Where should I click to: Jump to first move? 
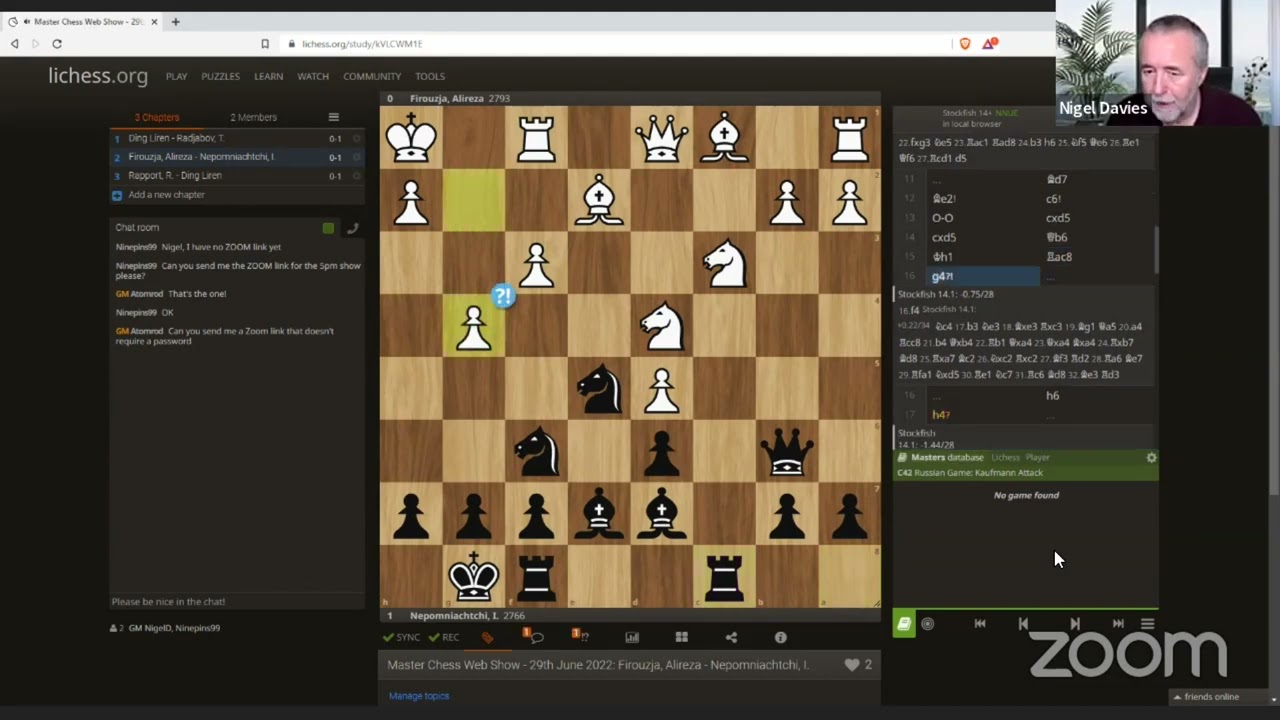[x=980, y=623]
